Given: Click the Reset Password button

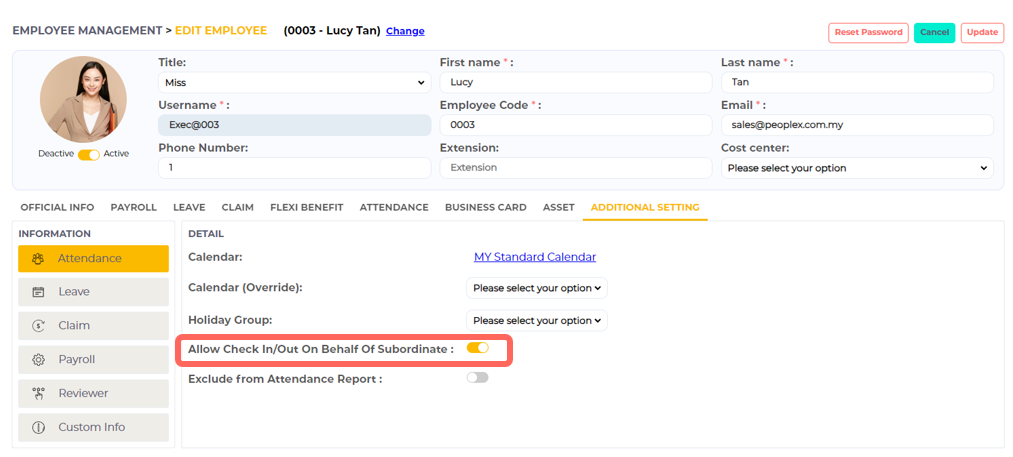Looking at the screenshot, I should coord(867,32).
